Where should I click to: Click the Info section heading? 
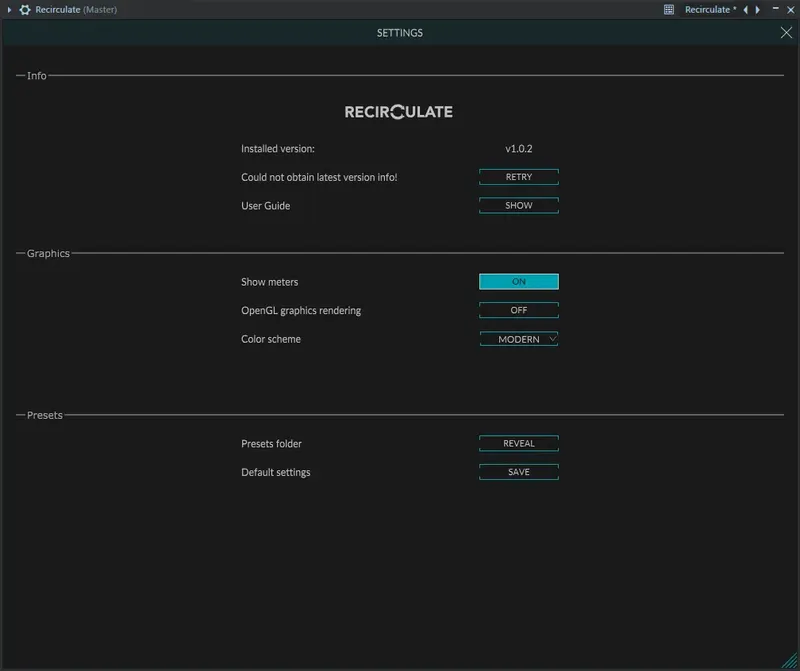click(x=36, y=76)
